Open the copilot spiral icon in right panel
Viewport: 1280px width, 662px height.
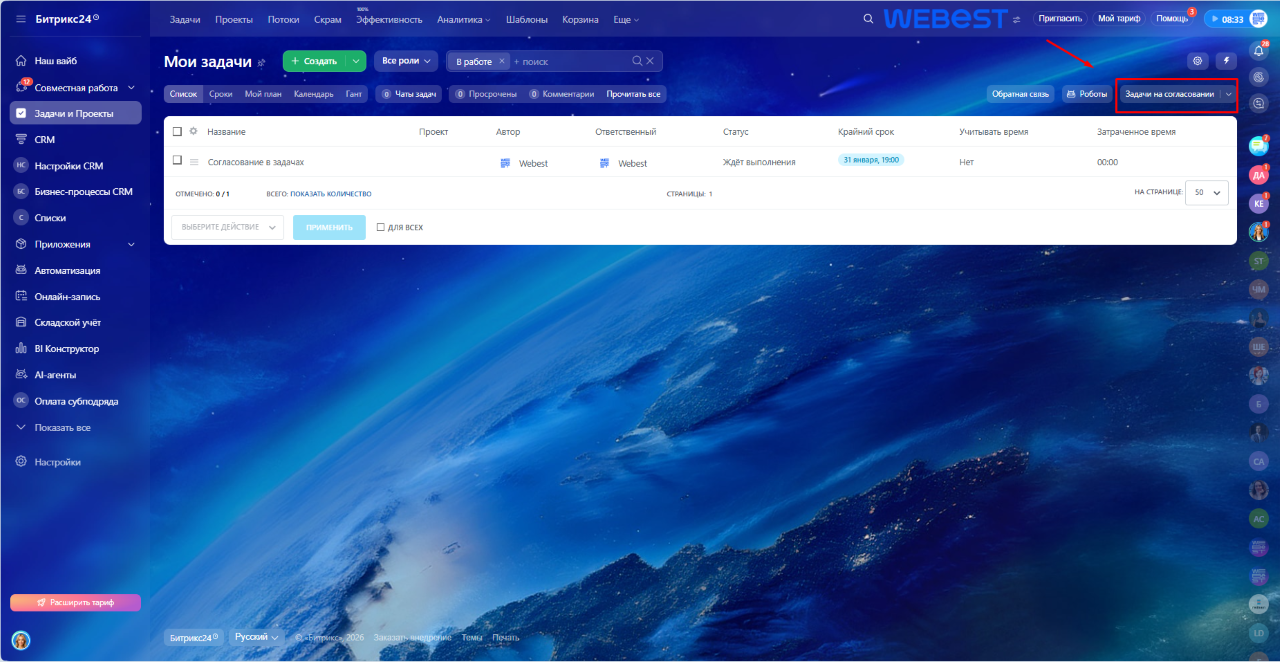pyautogui.click(x=1259, y=76)
